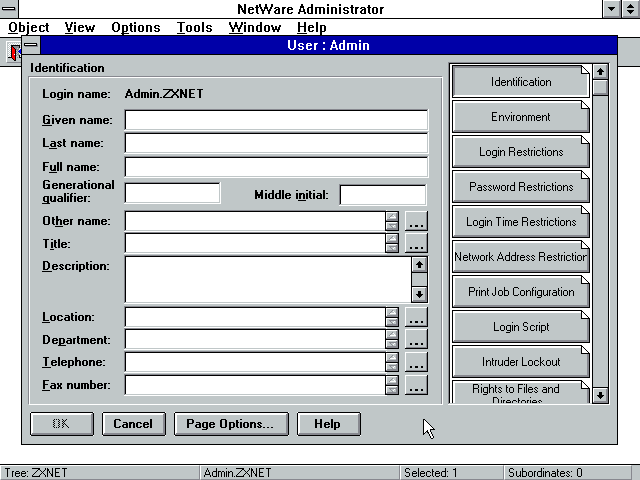Click into the Telephone field
The image size is (640, 480).
point(255,362)
